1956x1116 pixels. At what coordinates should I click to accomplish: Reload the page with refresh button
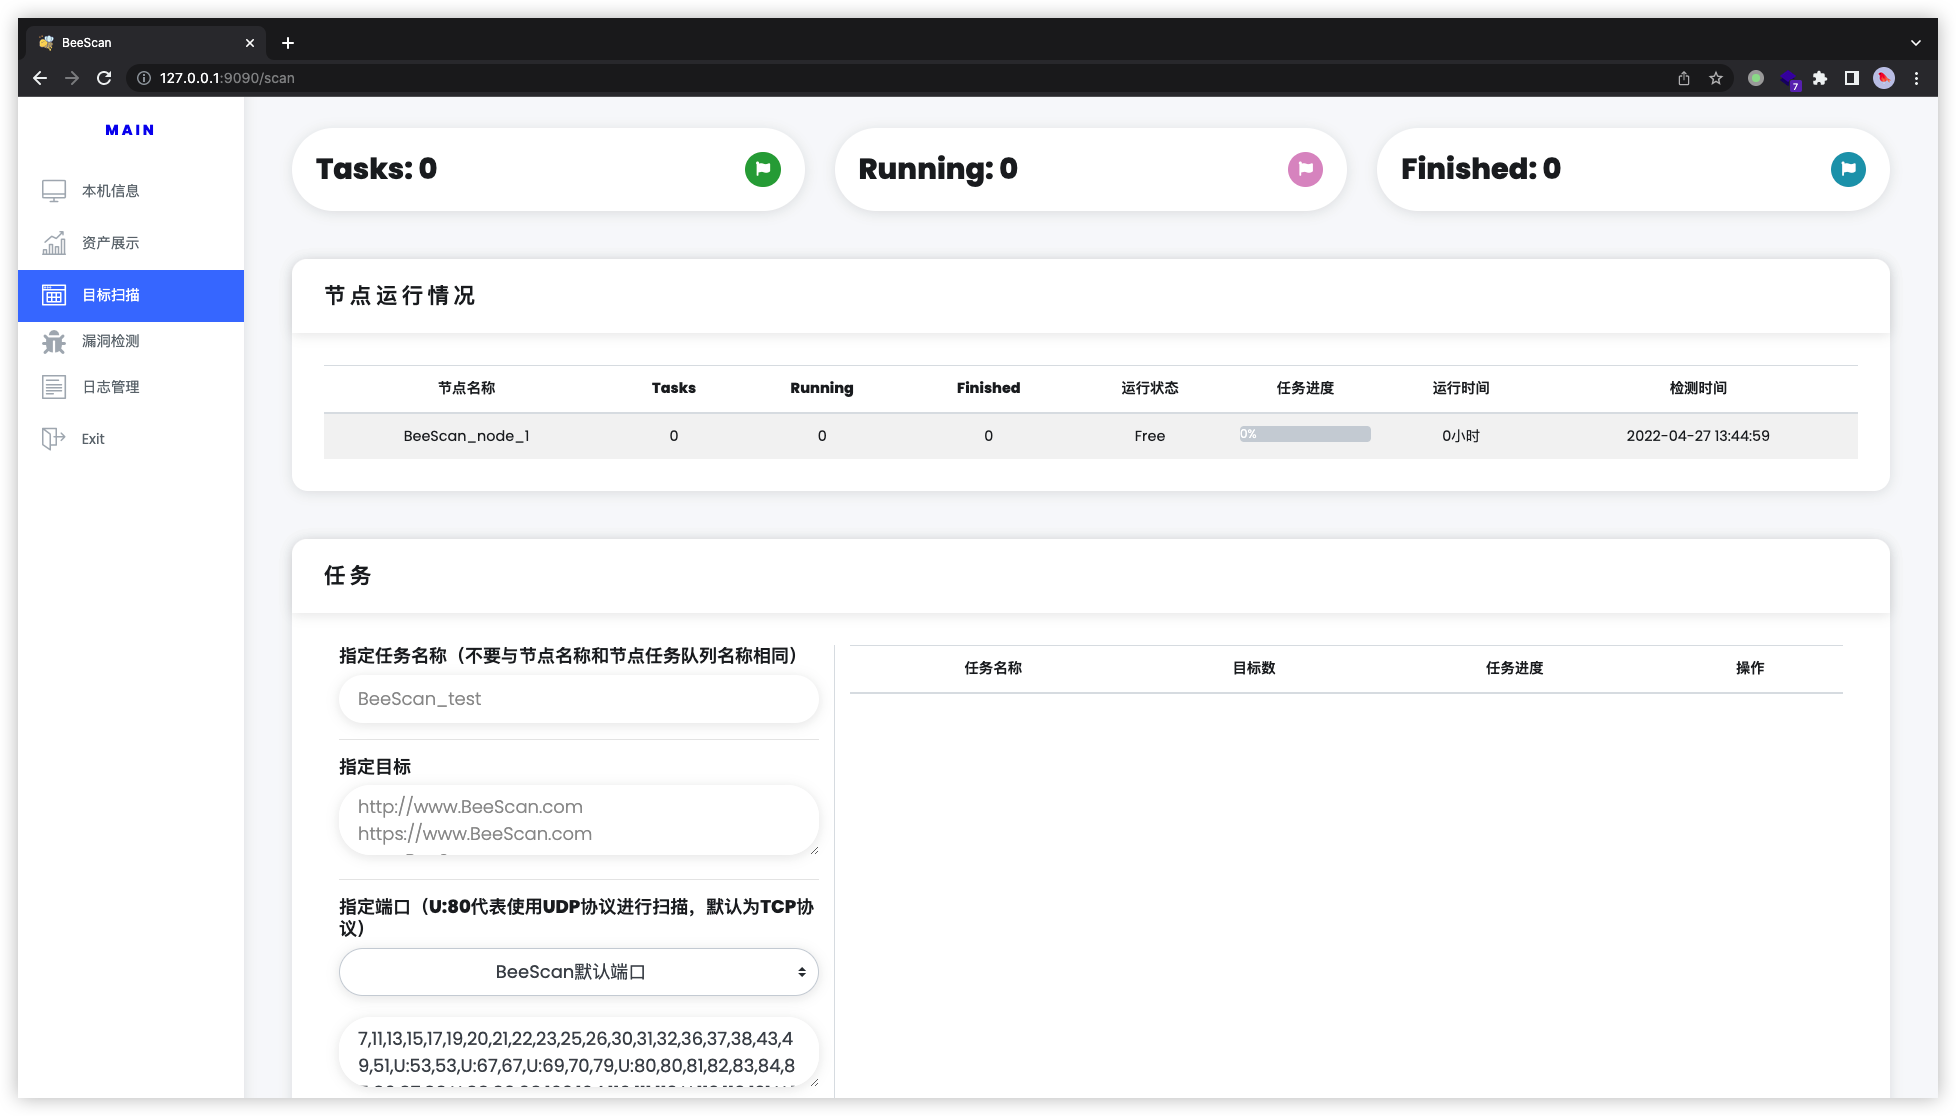pos(104,78)
